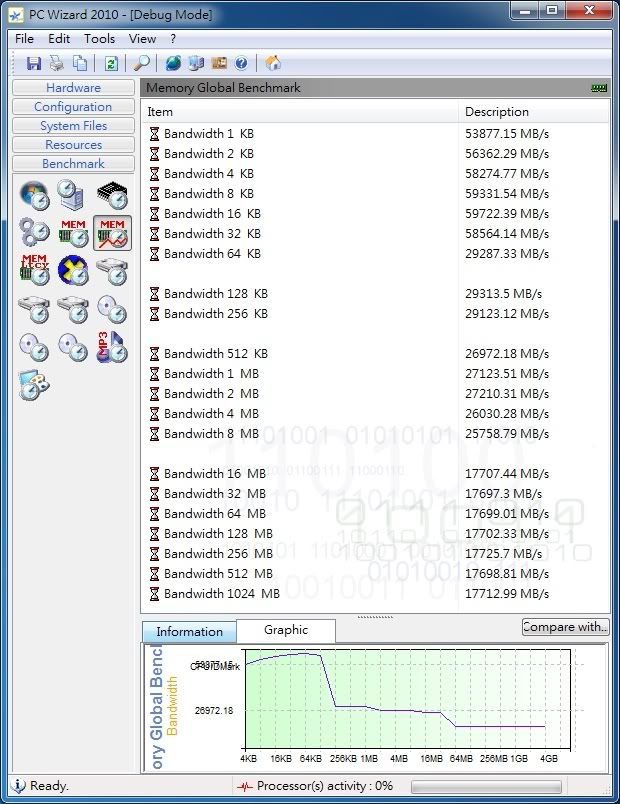Select the Bandwidth 1024 MB row

click(375, 594)
